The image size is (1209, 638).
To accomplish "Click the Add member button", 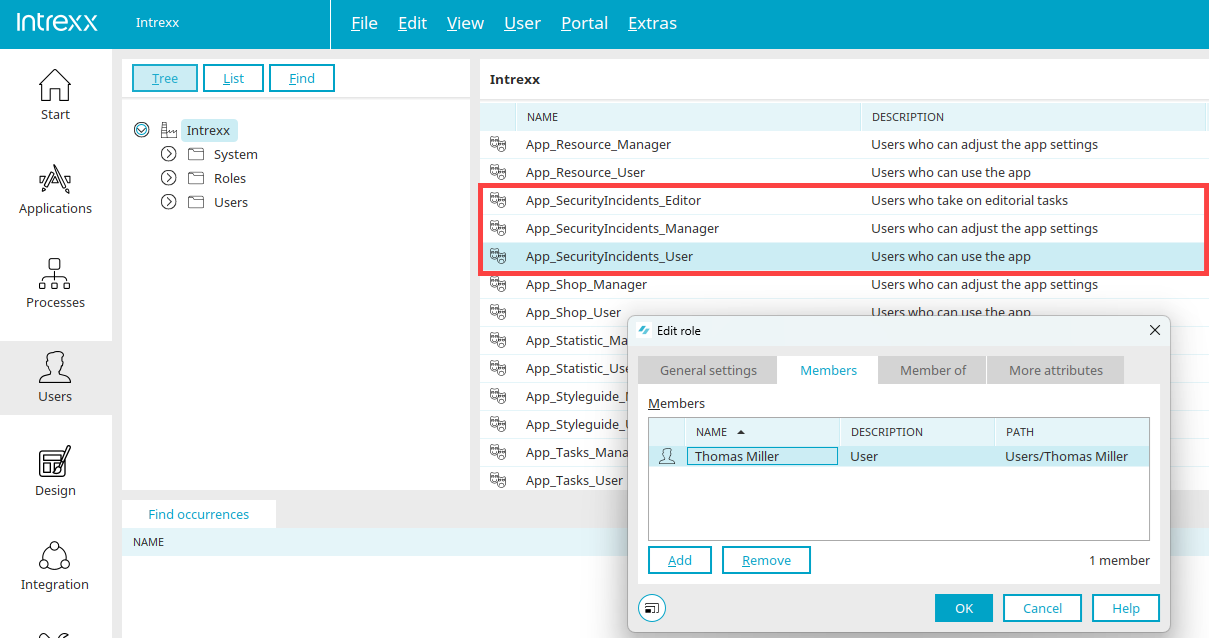I will tap(680, 560).
